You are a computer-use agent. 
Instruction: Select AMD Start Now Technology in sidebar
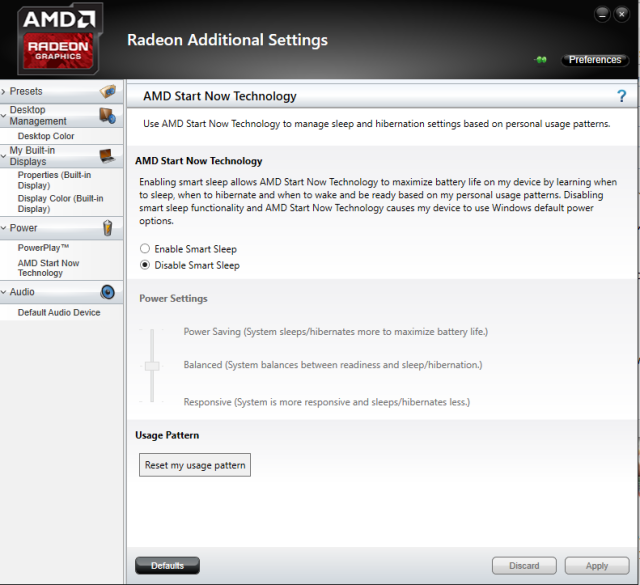point(49,268)
